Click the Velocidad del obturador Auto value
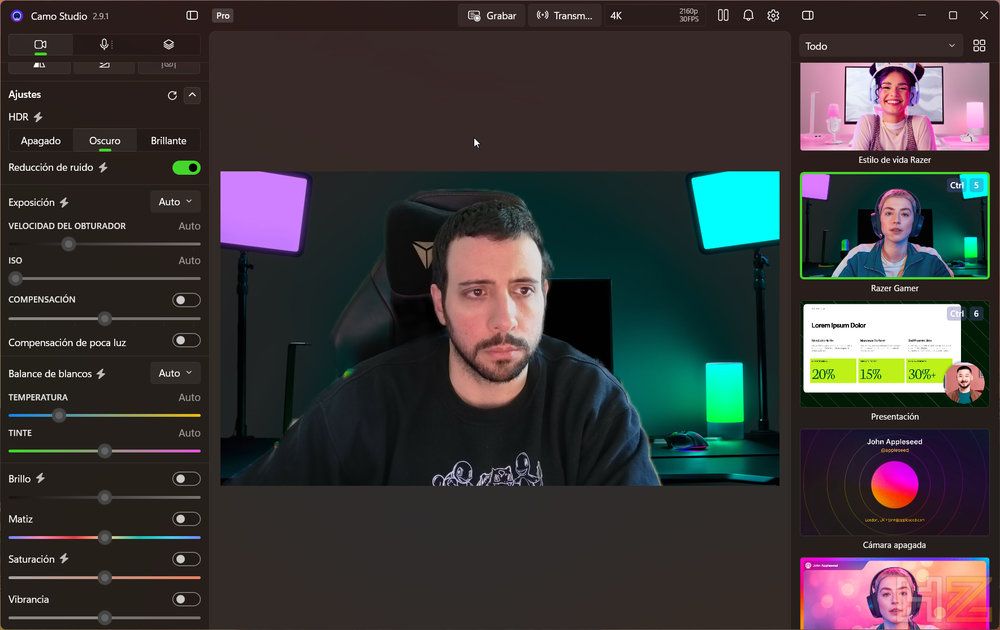Viewport: 1000px width, 630px height. [189, 226]
